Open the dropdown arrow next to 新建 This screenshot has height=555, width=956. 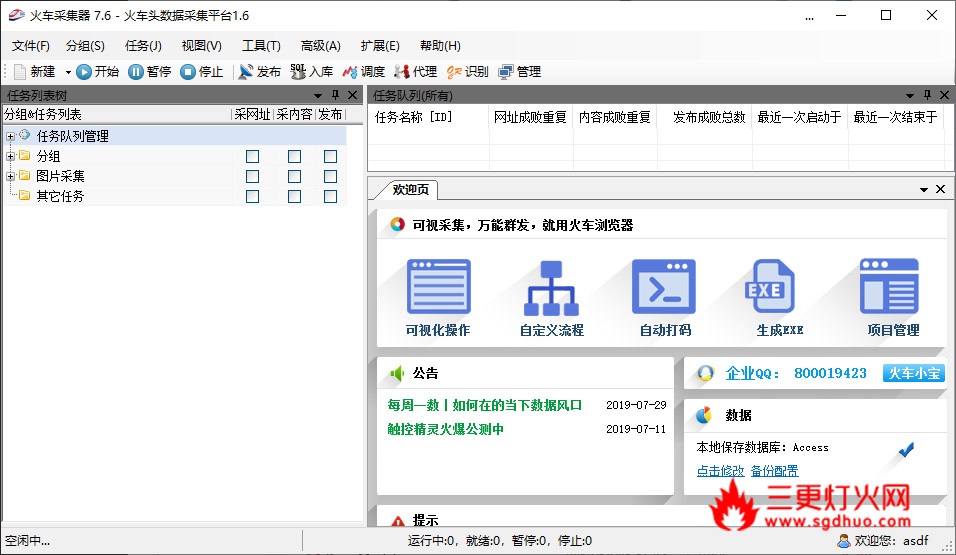click(x=68, y=72)
